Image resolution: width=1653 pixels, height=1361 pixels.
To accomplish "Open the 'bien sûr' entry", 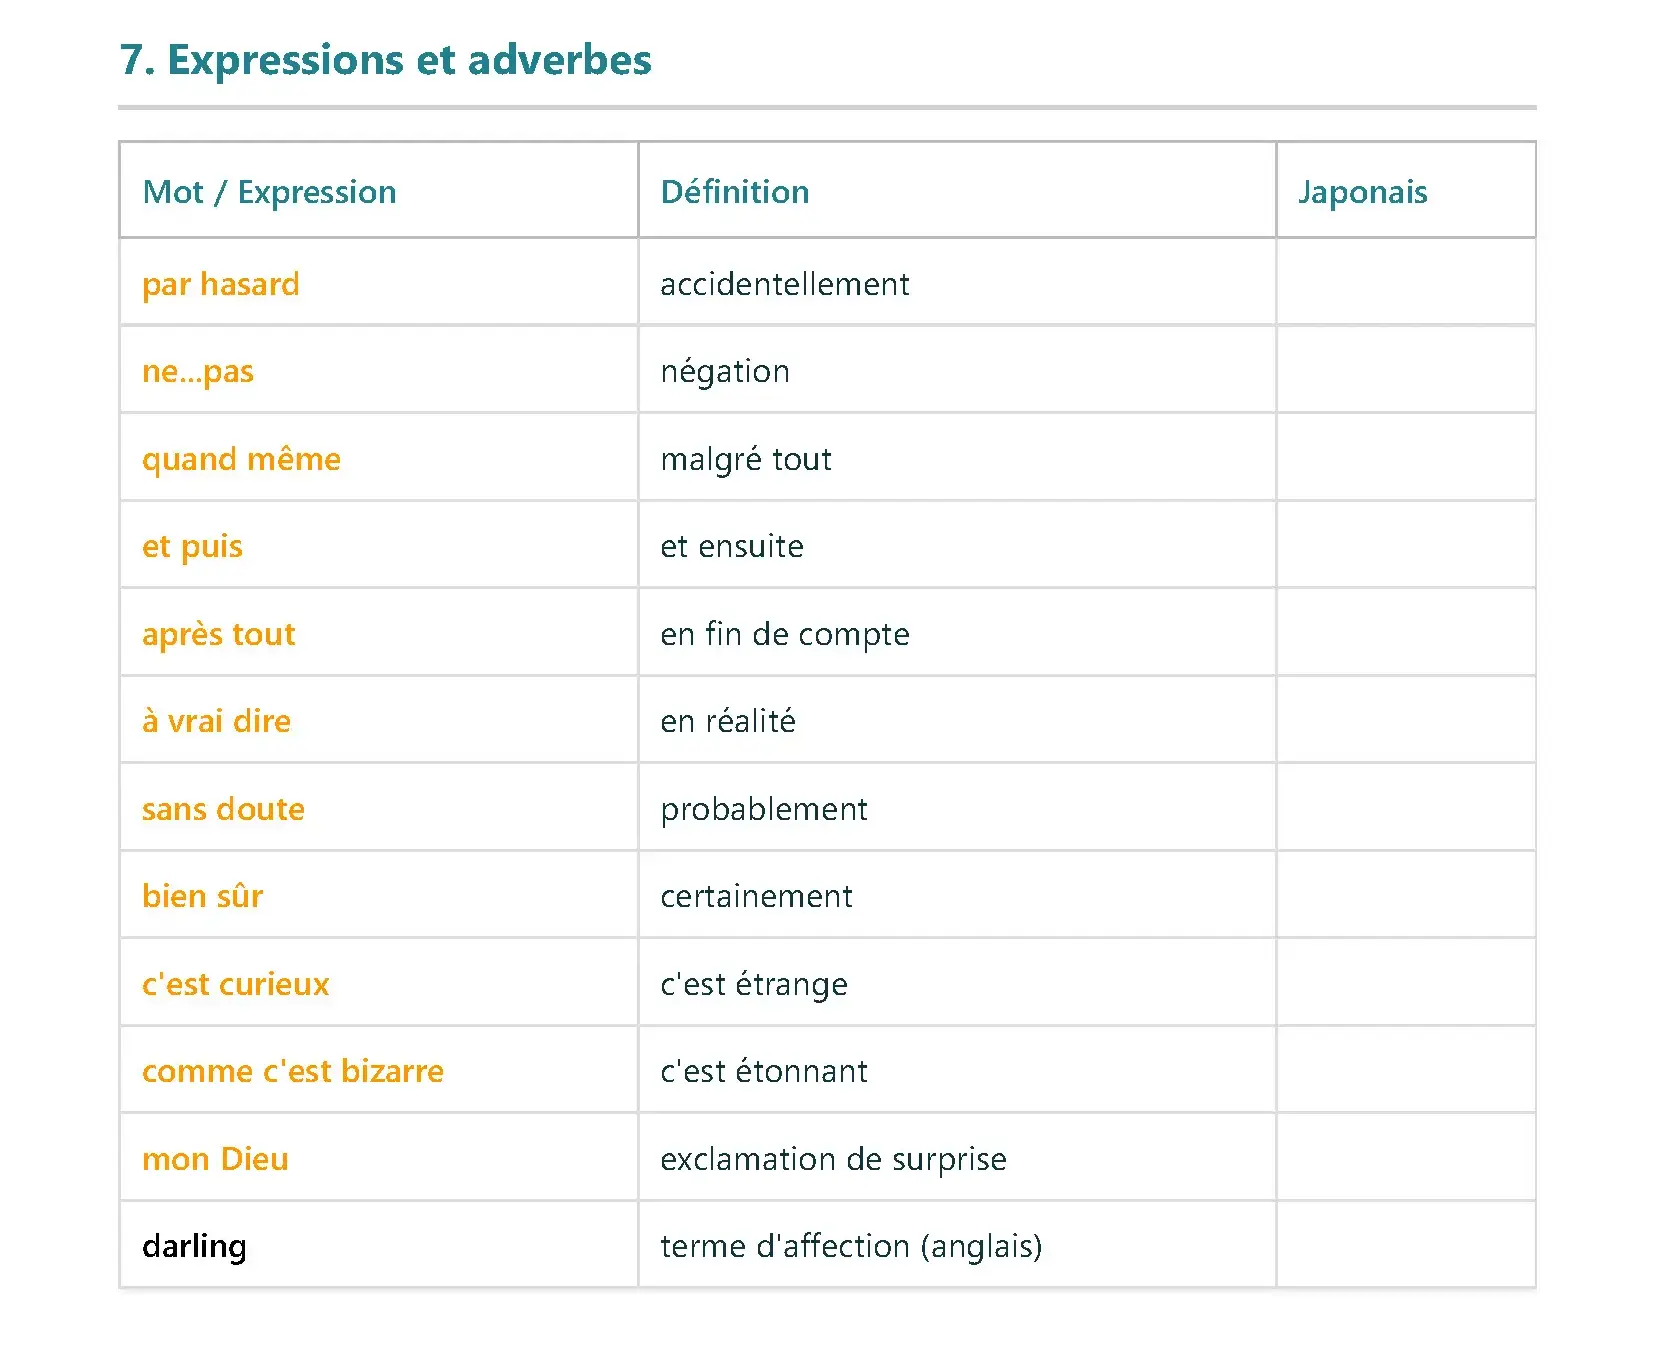I will [x=202, y=896].
